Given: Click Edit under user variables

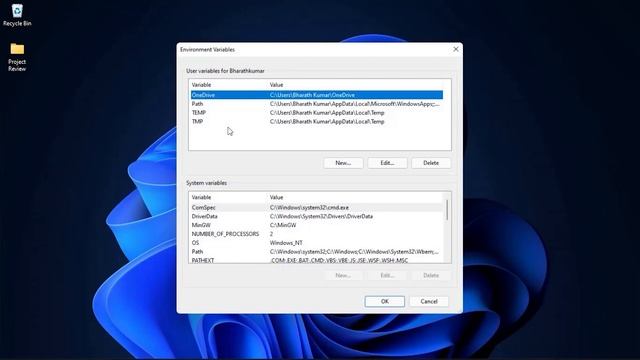Looking at the screenshot, I should point(387,163).
